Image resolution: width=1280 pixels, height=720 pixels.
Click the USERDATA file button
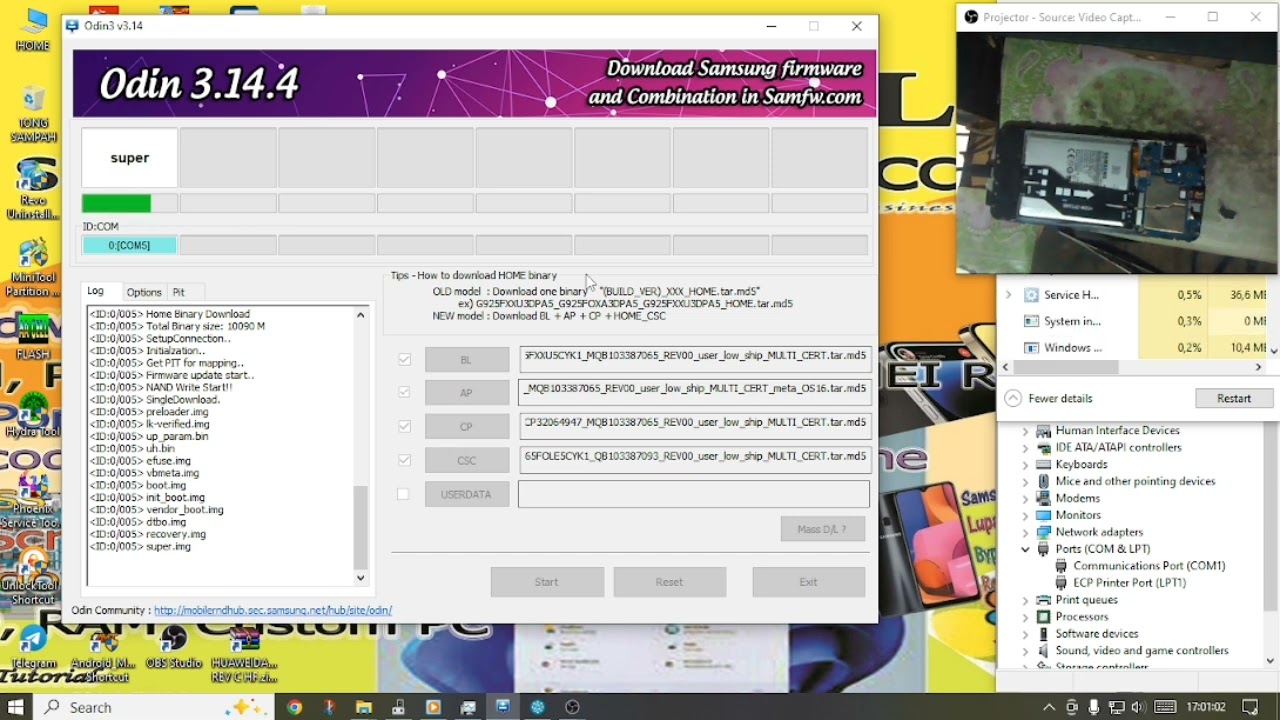click(467, 494)
